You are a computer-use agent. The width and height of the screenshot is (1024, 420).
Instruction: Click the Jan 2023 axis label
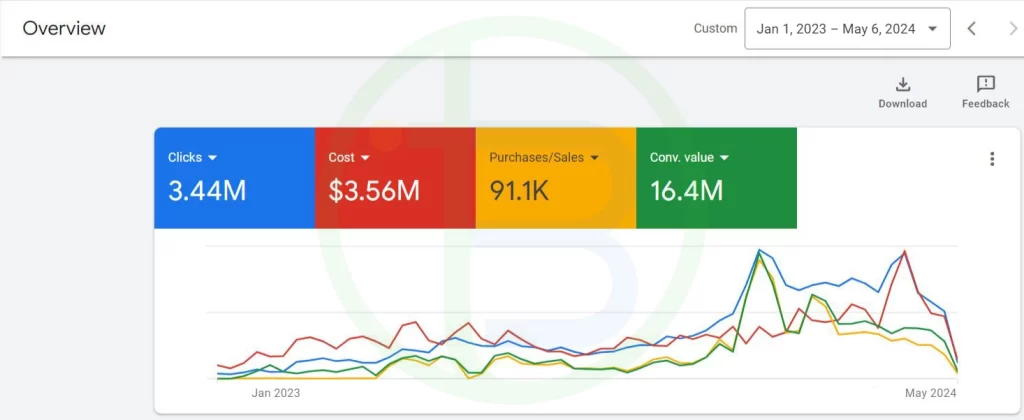(275, 393)
